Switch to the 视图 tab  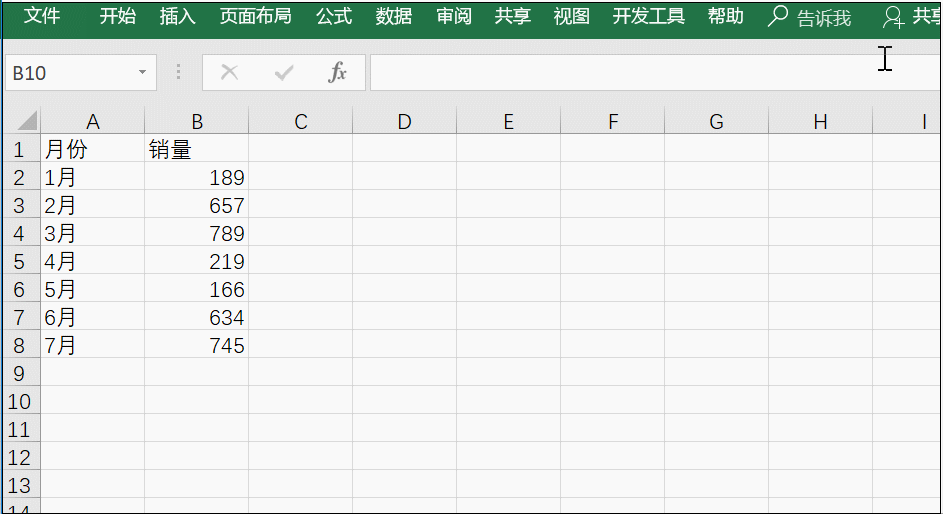571,16
